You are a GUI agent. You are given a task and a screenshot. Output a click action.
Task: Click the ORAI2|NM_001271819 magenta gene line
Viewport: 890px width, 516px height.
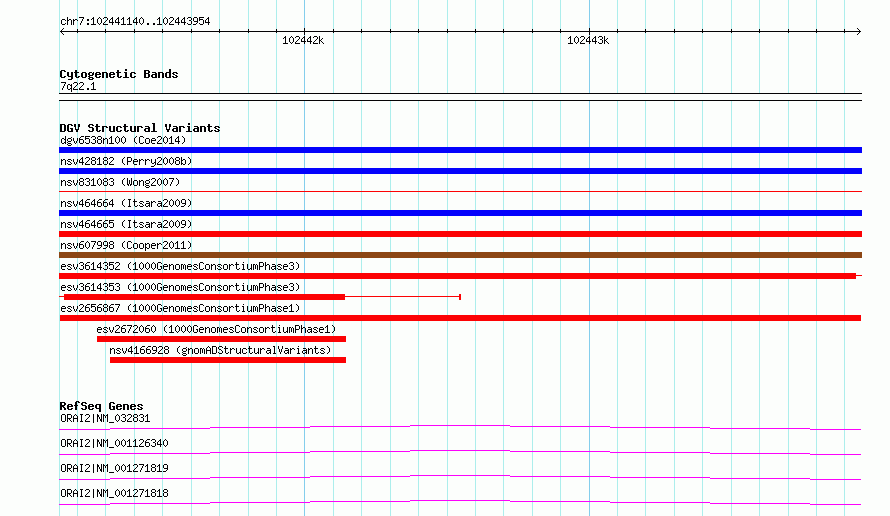(460, 477)
